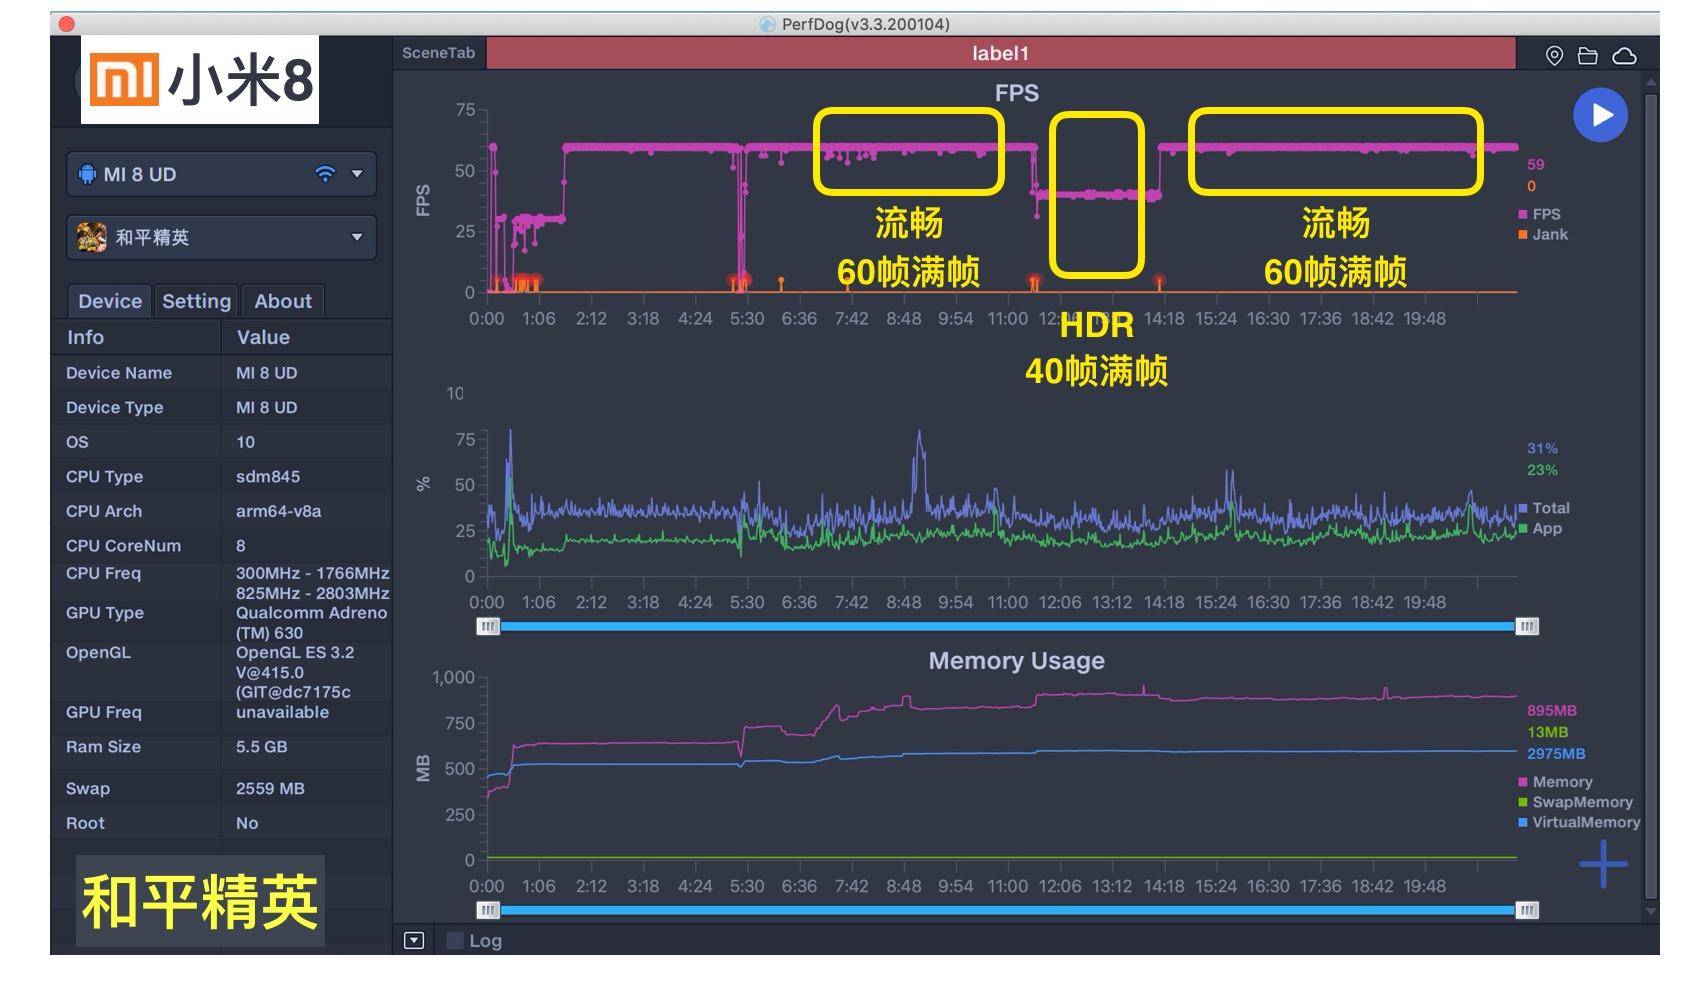Click the blue plus add-chart icon

pyautogui.click(x=1603, y=864)
